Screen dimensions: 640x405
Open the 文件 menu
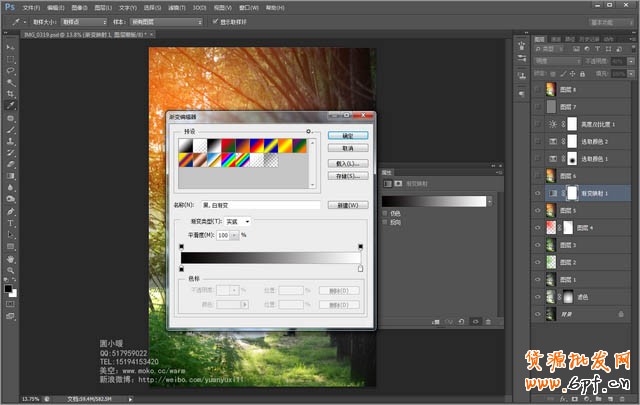point(31,6)
